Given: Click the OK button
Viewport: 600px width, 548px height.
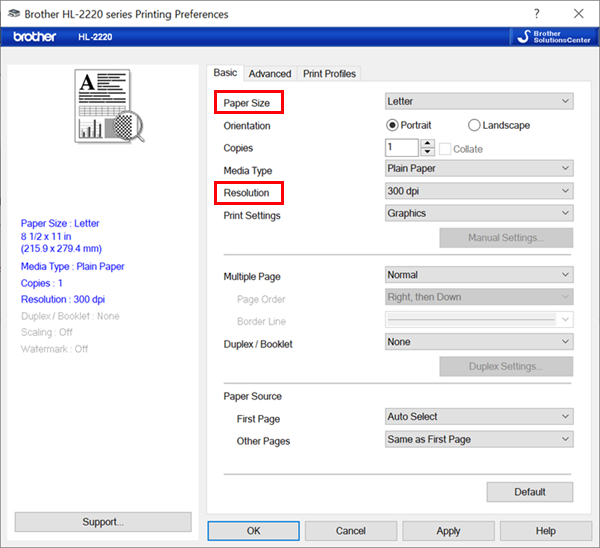Looking at the screenshot, I should (x=253, y=531).
